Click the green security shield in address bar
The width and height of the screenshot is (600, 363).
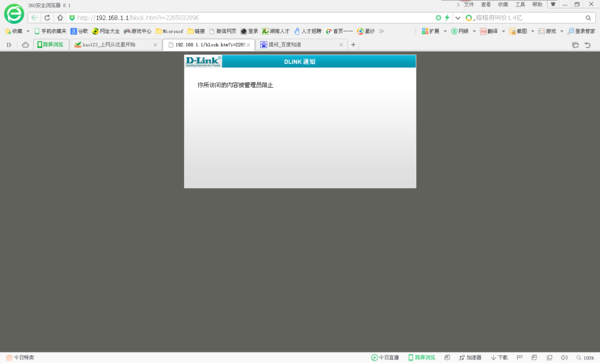click(x=72, y=18)
